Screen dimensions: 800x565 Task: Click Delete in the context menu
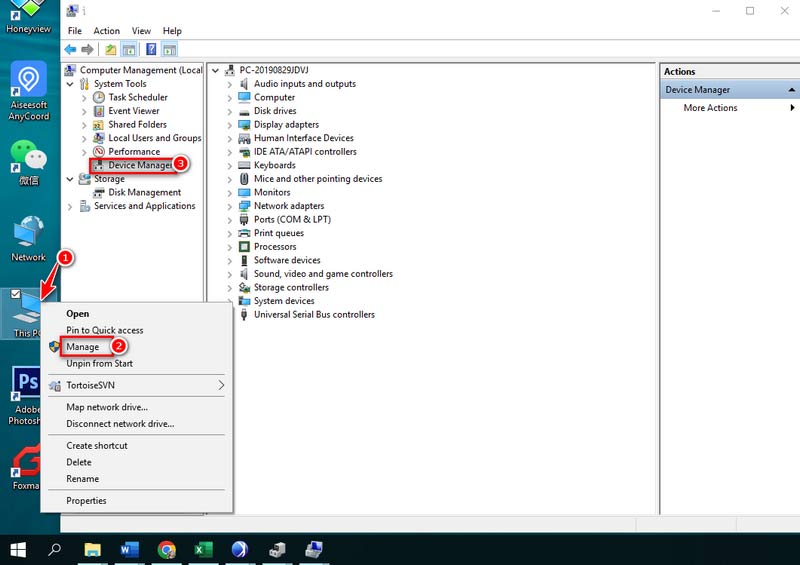79,462
